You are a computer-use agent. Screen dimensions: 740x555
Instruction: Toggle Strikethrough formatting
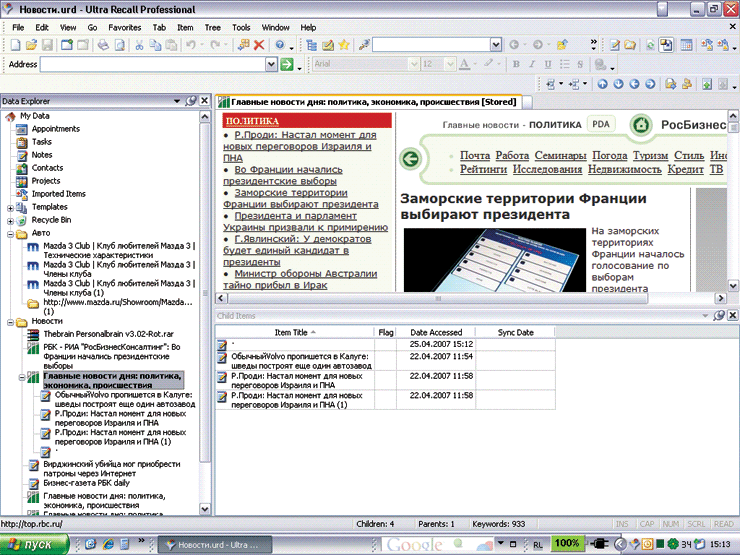580,64
